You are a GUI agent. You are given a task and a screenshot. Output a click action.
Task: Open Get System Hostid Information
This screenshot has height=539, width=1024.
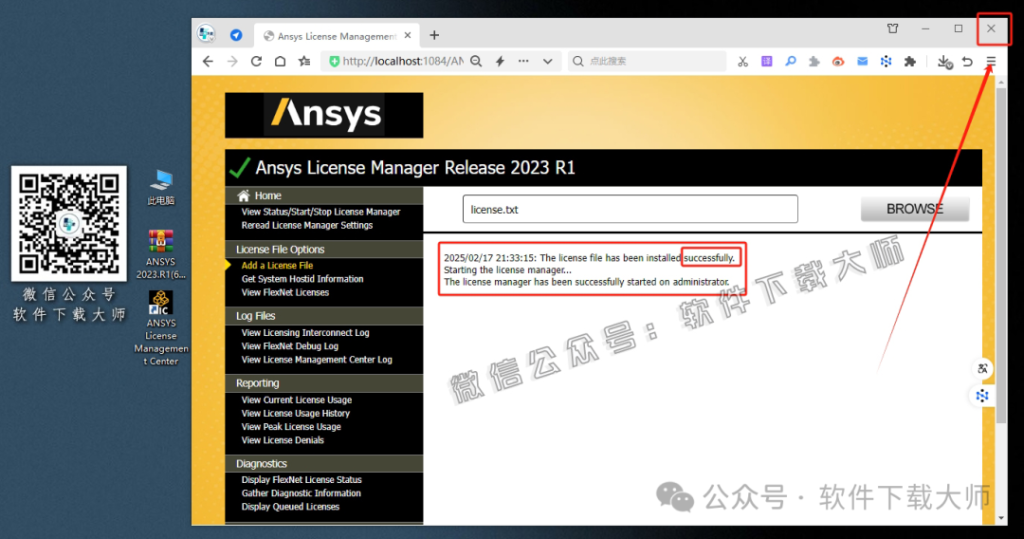[x=302, y=279]
